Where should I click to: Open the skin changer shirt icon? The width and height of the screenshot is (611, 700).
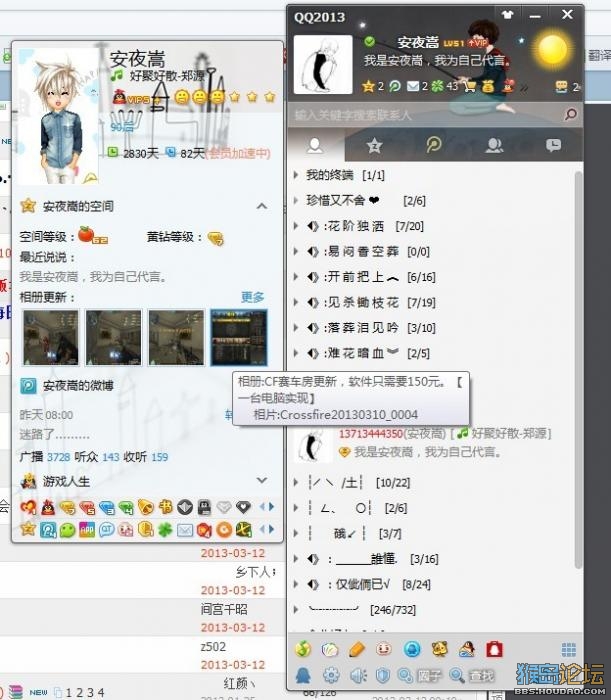[507, 15]
